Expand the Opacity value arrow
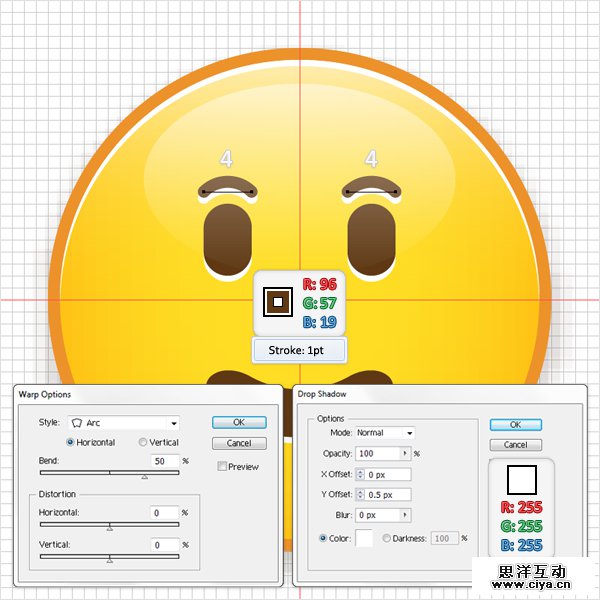Viewport: 600px width, 600px height. point(404,453)
